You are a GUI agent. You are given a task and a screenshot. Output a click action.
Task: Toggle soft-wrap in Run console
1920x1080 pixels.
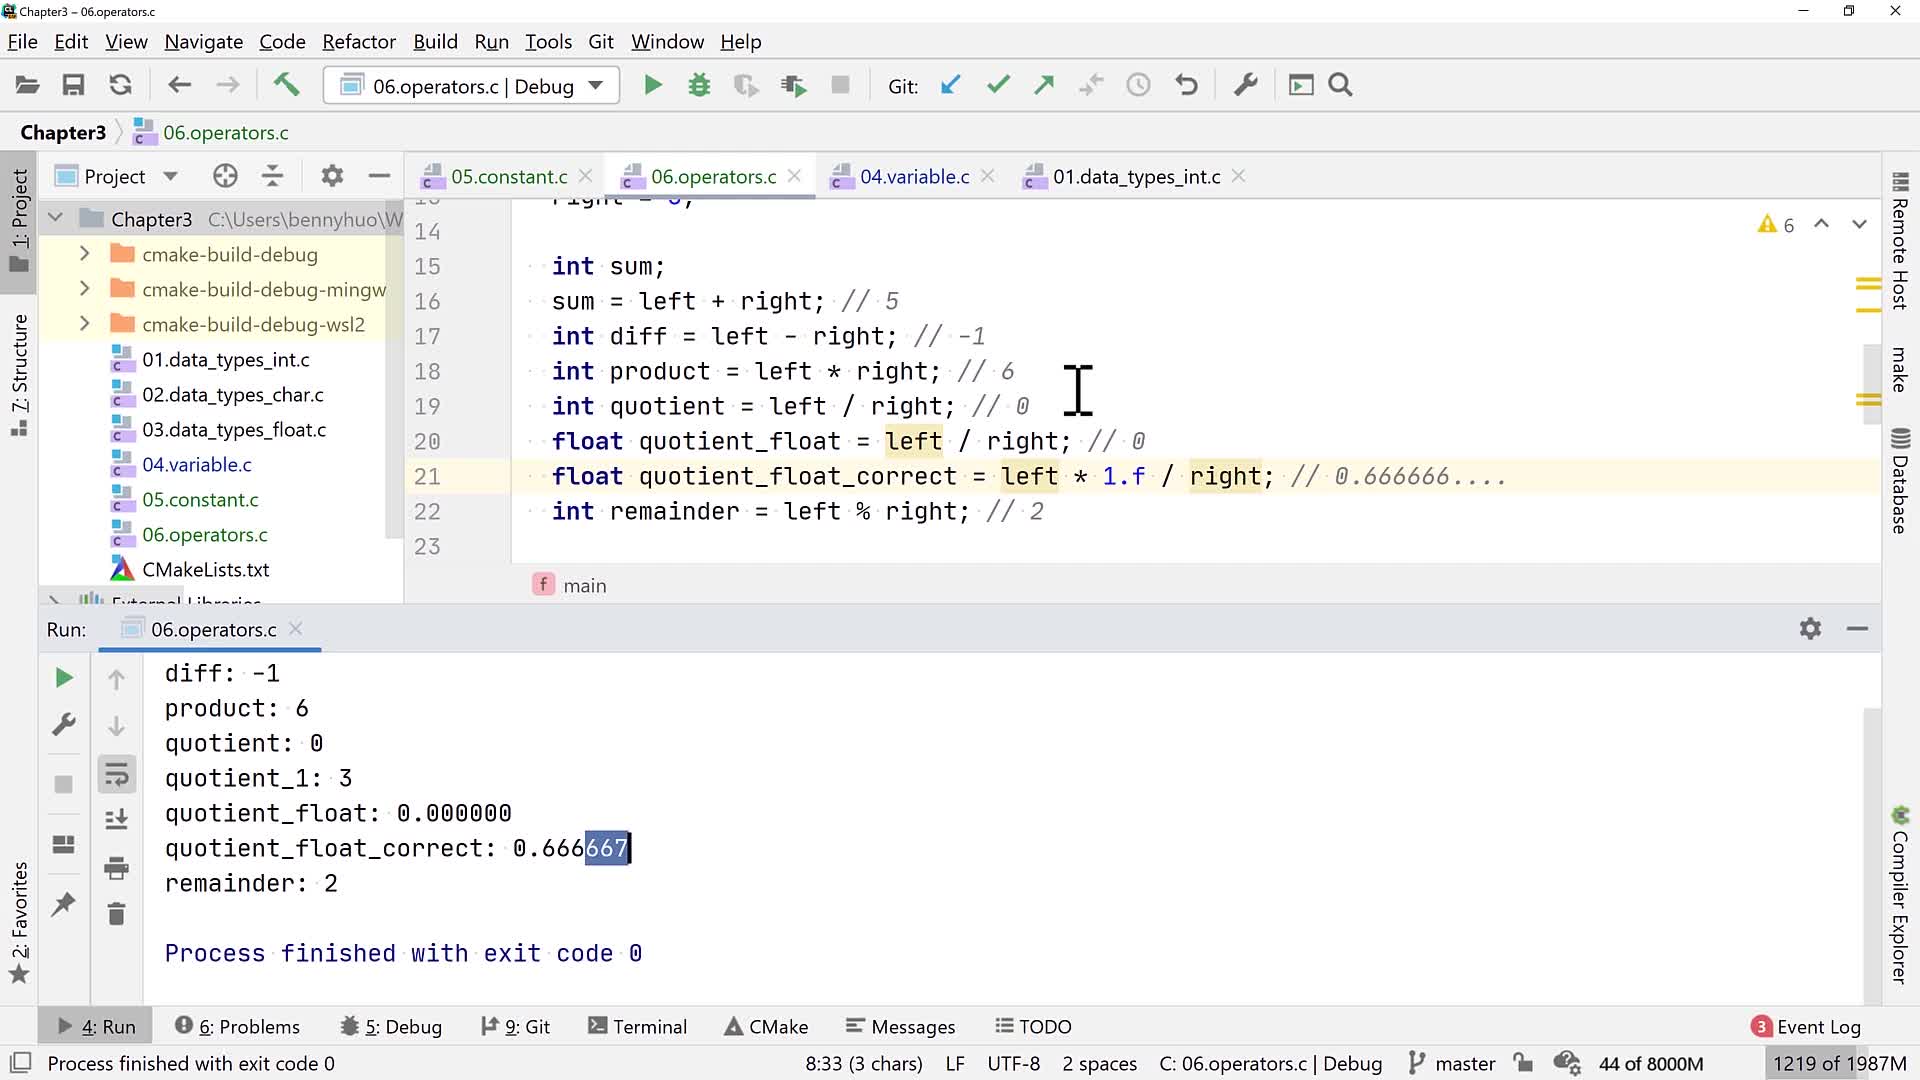coord(116,774)
